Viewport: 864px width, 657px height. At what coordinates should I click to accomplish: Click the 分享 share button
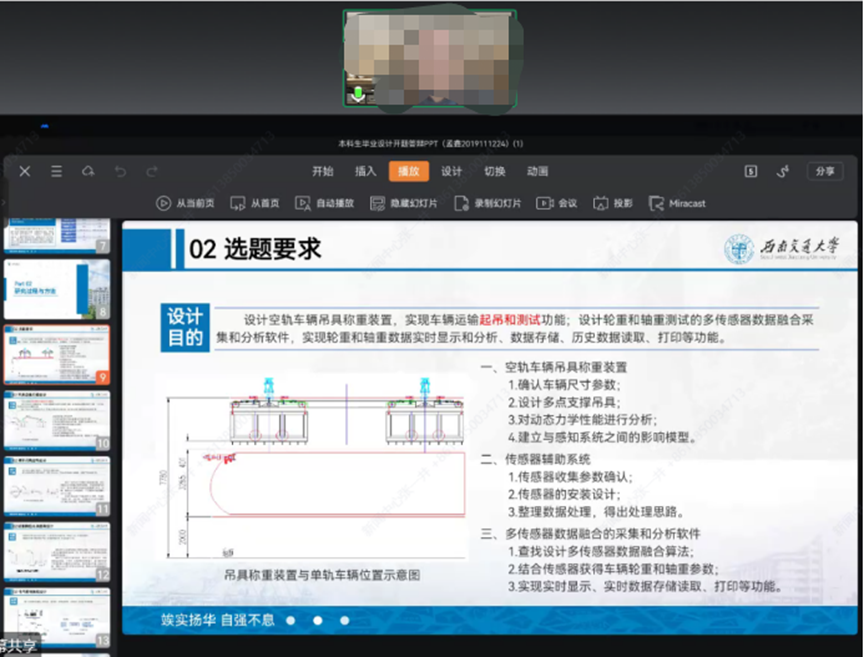pyautogui.click(x=825, y=171)
